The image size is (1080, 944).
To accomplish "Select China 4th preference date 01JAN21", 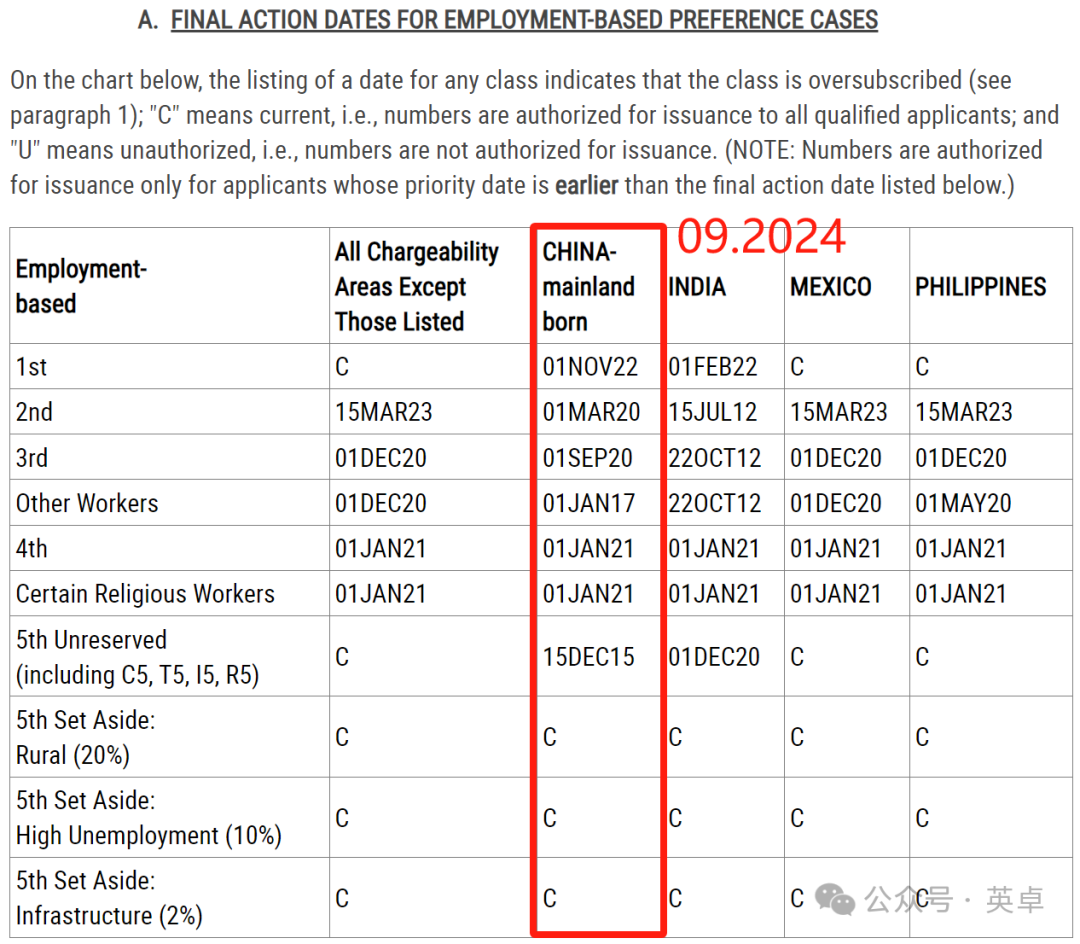I will click(x=588, y=548).
